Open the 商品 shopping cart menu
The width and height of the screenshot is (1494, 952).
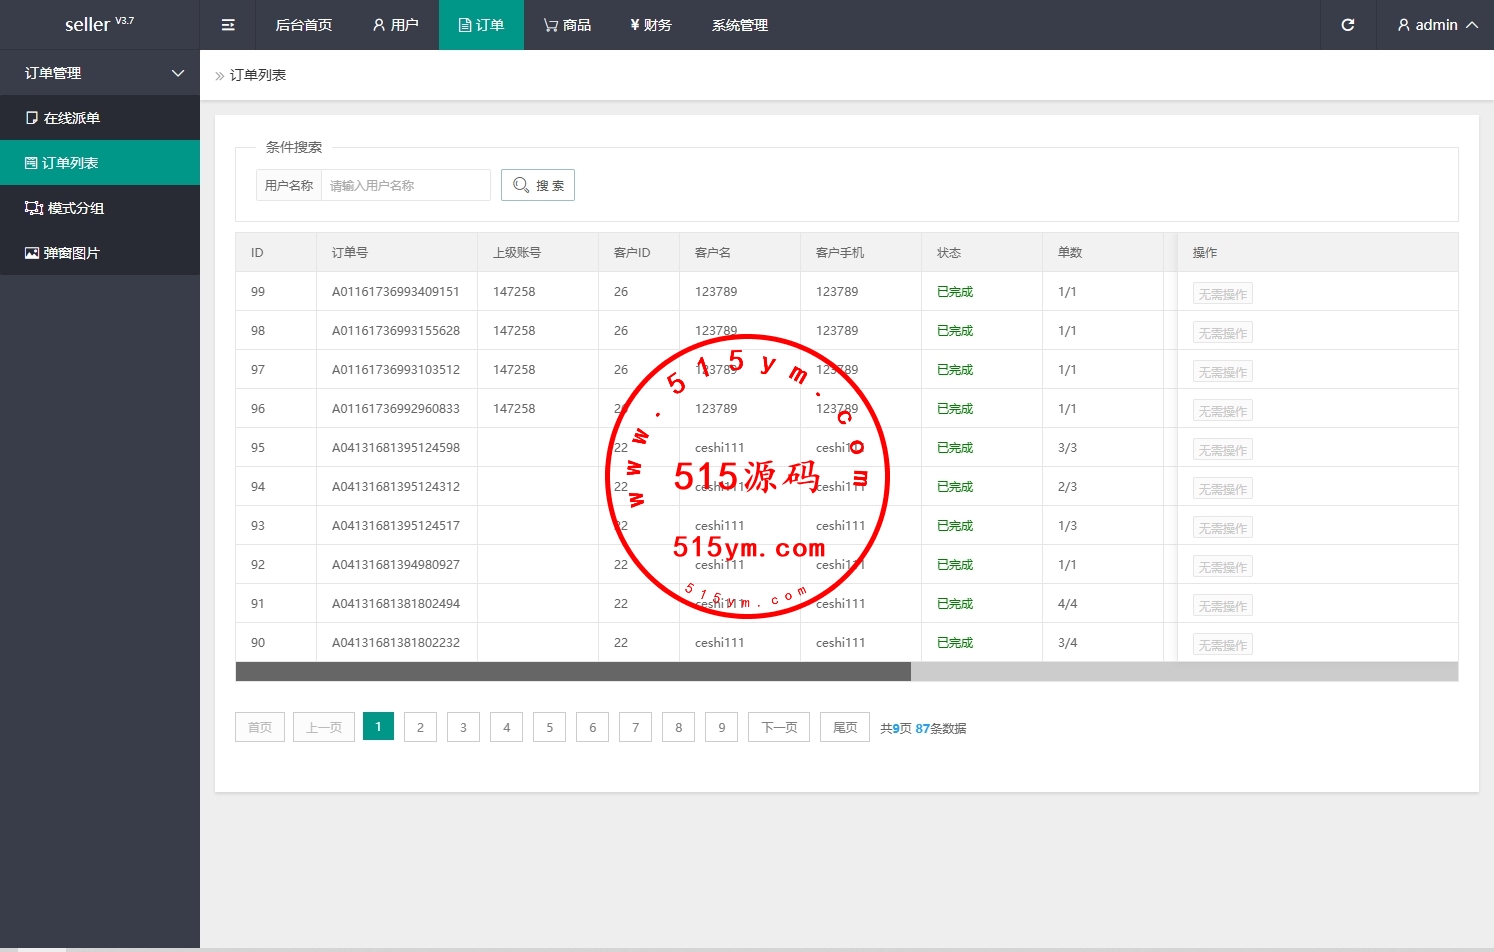567,25
